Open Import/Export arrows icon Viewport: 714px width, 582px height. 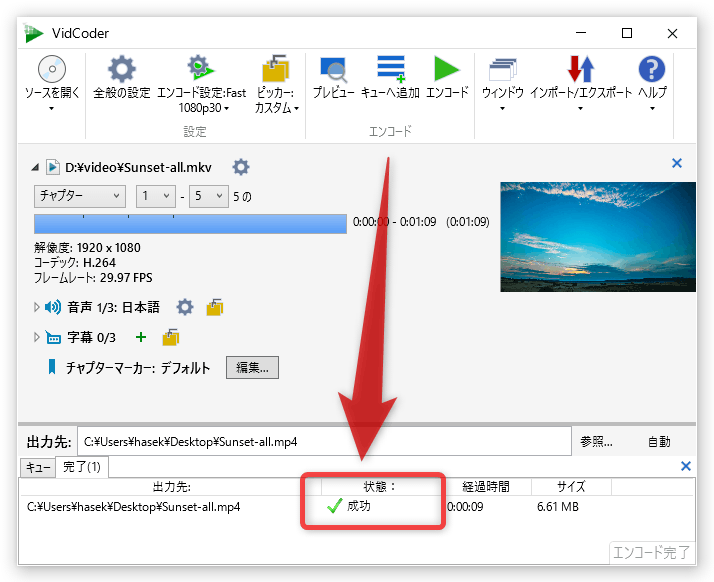[x=581, y=69]
